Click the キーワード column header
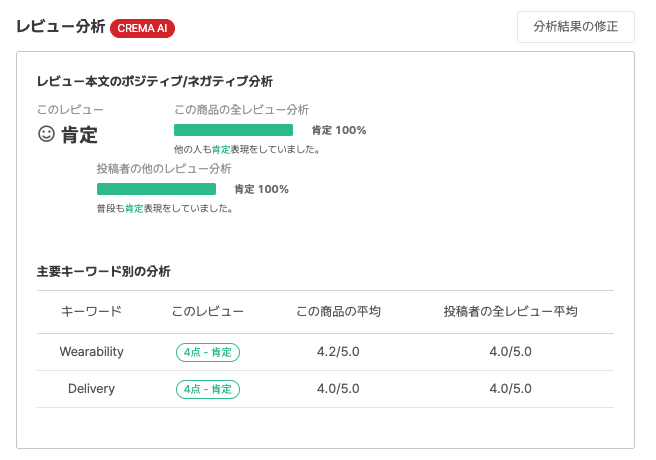 tap(92, 312)
